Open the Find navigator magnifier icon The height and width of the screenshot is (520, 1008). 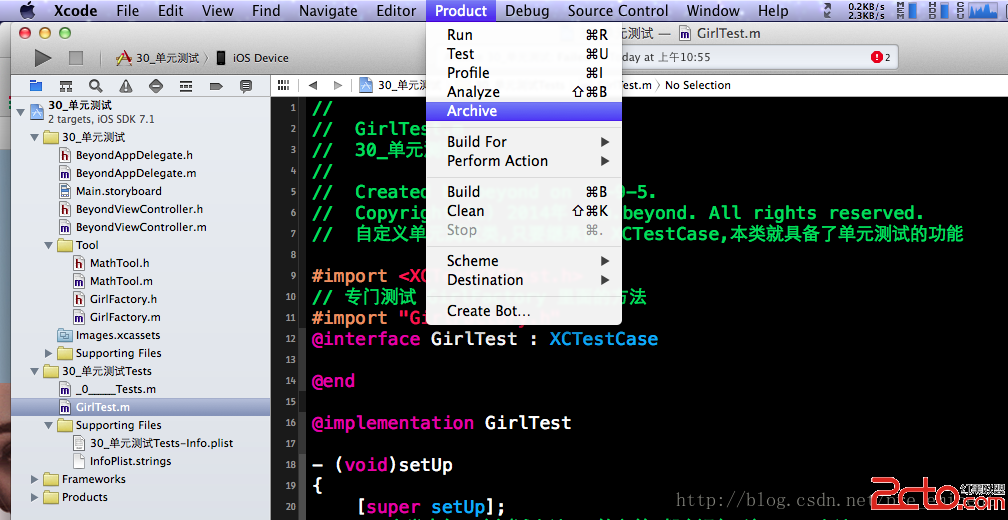[x=96, y=86]
